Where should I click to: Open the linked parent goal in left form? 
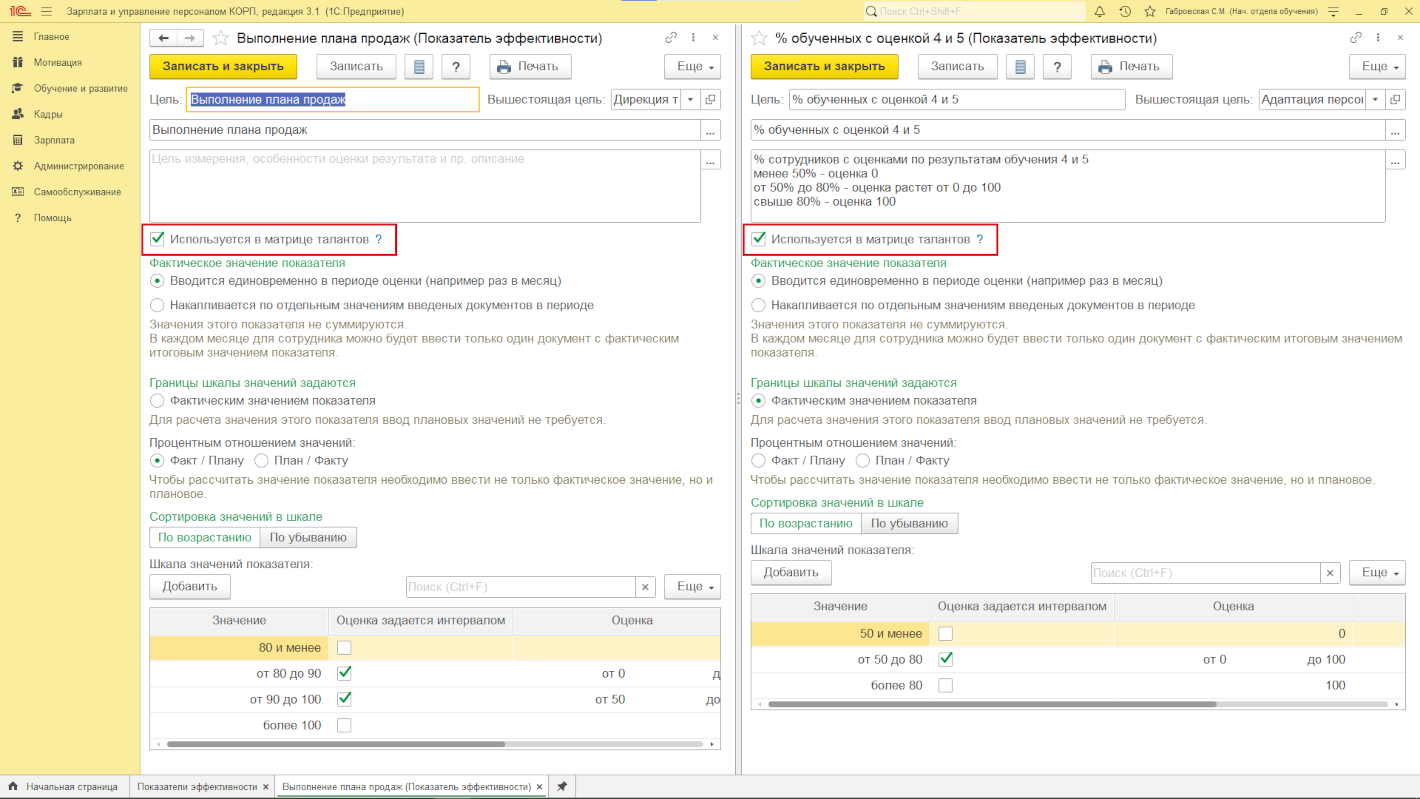pos(710,100)
